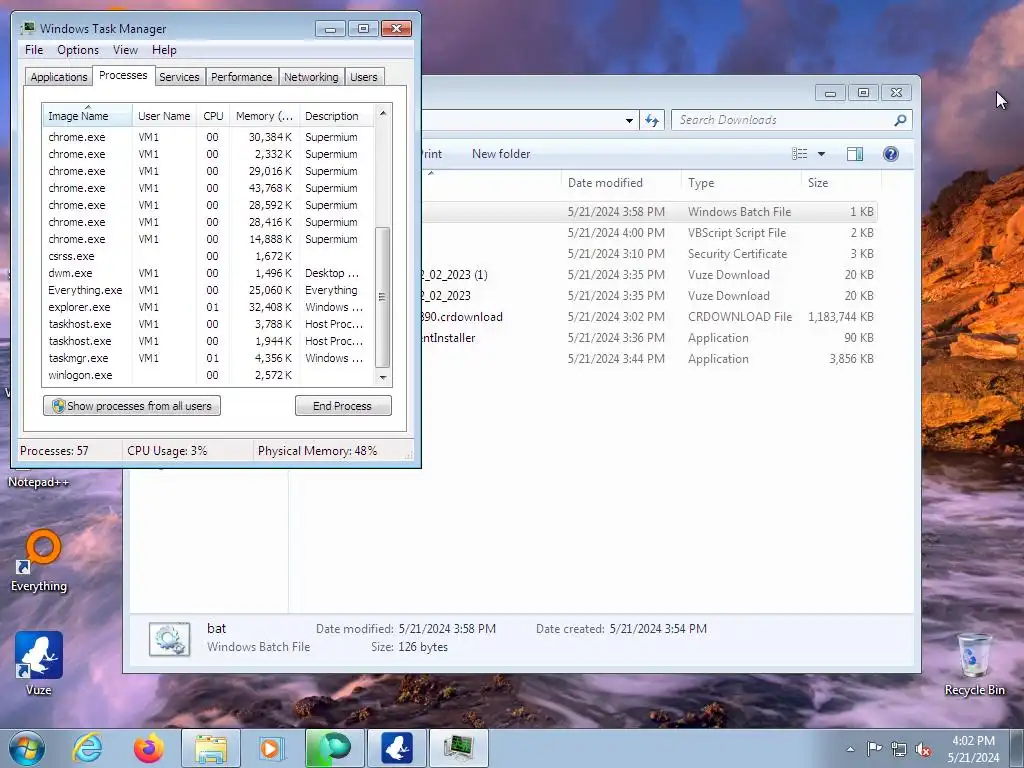Open the Windows Start menu
Viewport: 1024px width, 768px height.
26,748
